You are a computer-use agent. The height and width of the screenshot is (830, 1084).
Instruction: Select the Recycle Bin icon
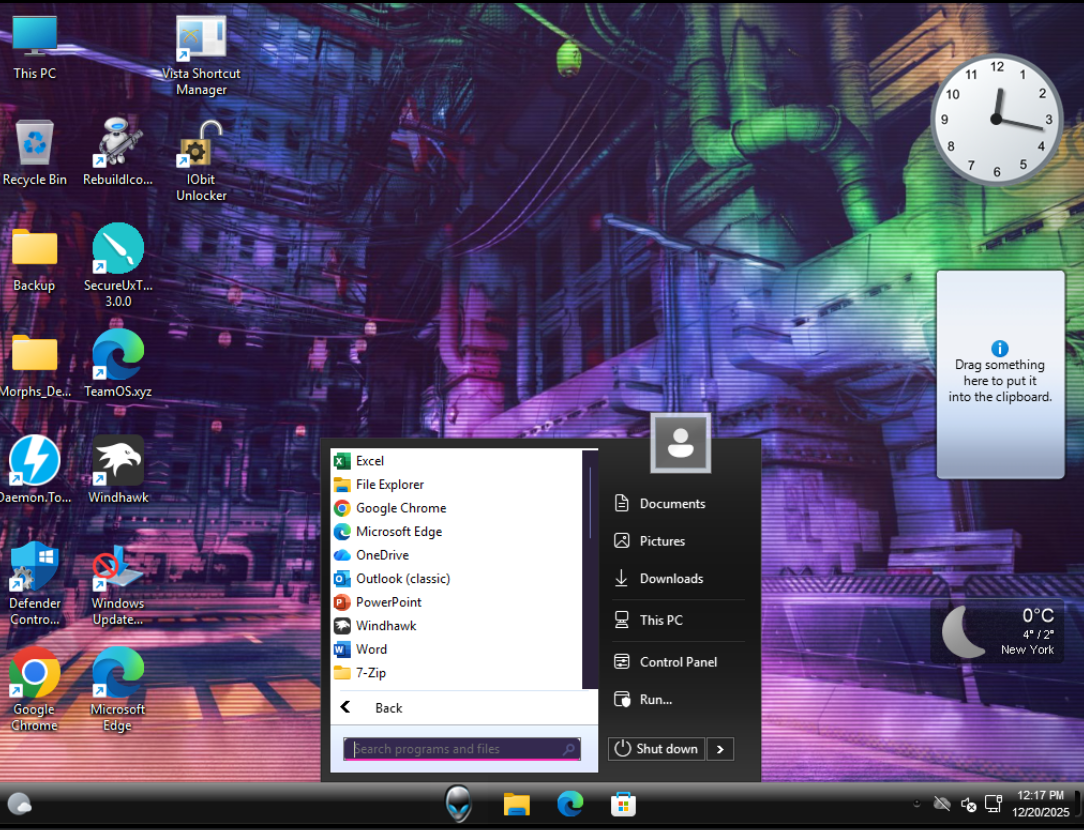point(35,152)
